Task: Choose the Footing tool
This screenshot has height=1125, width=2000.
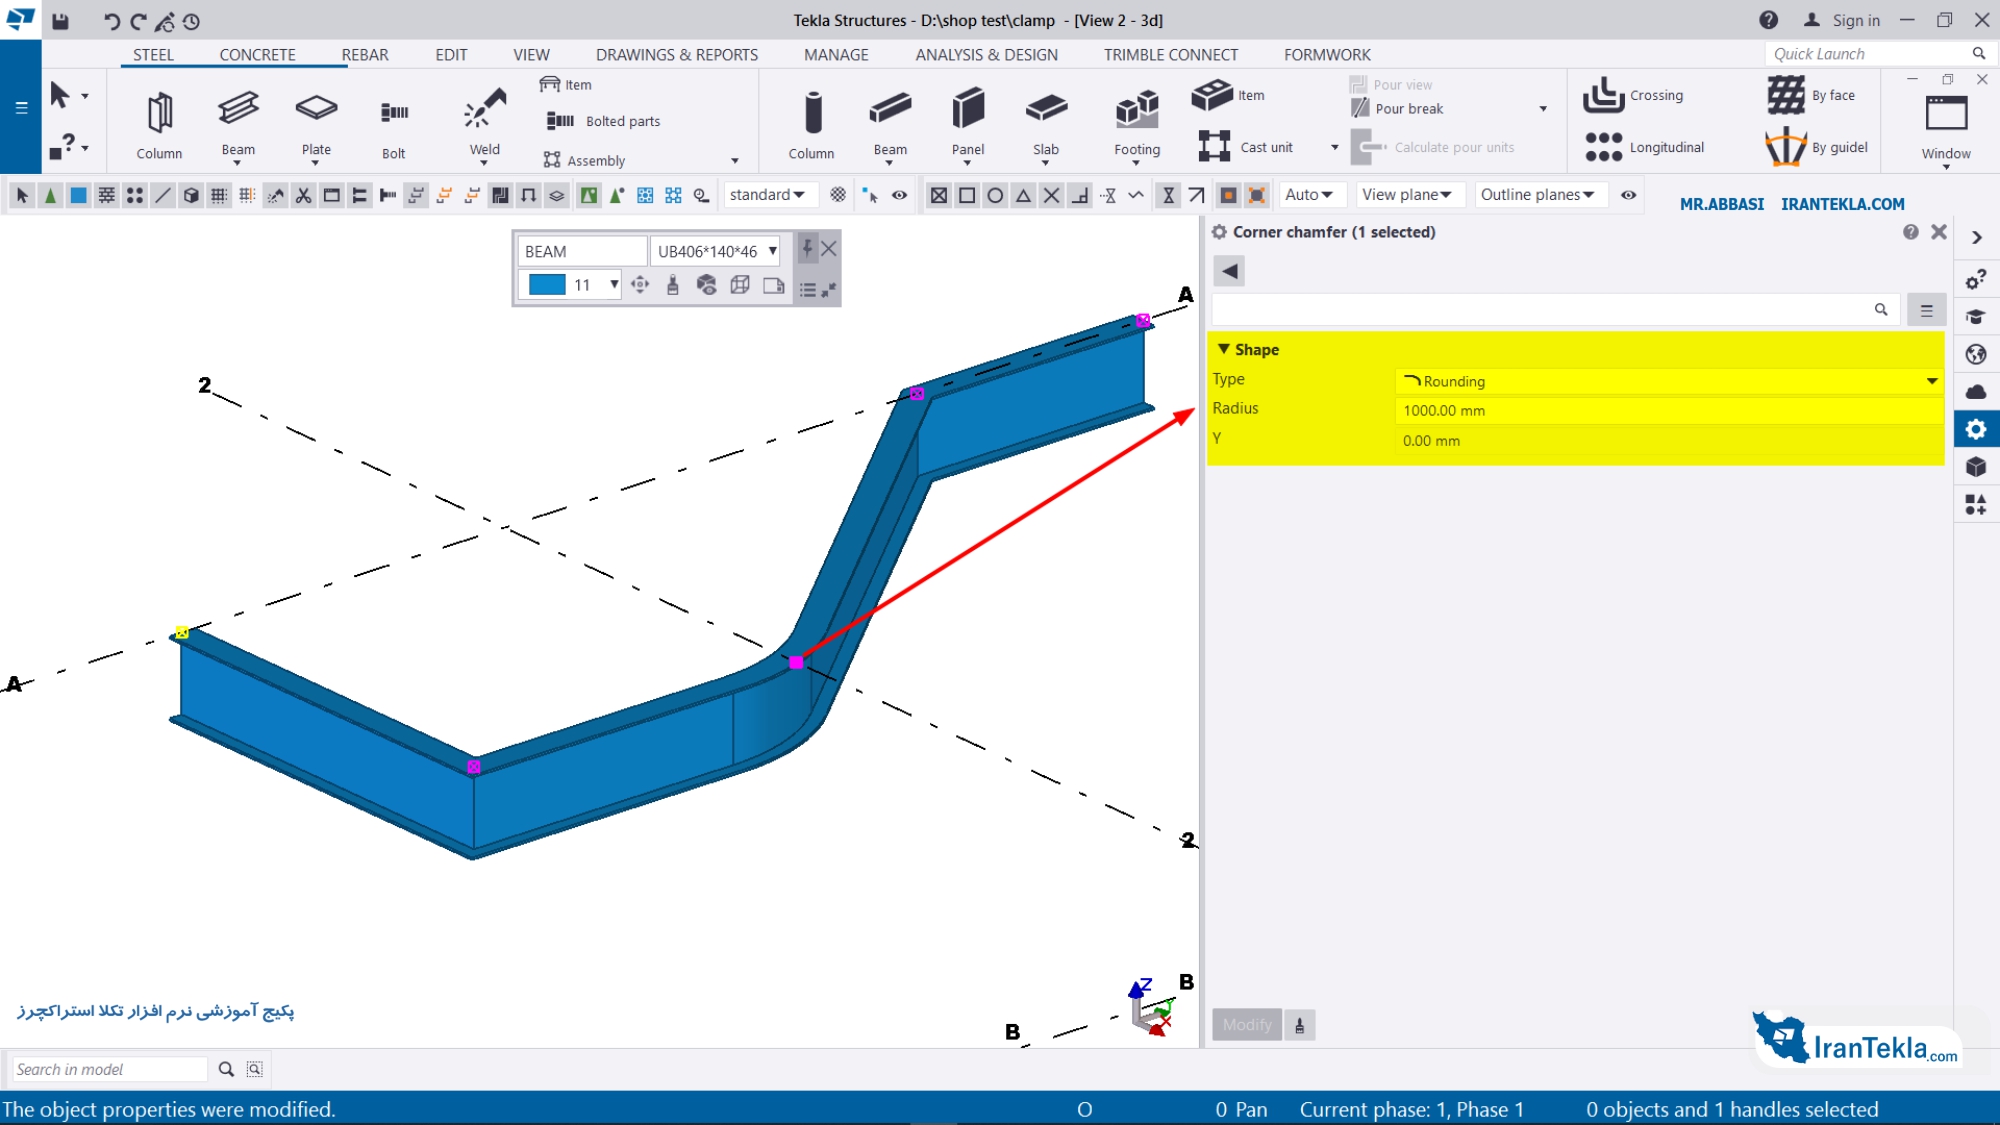Action: click(1137, 125)
